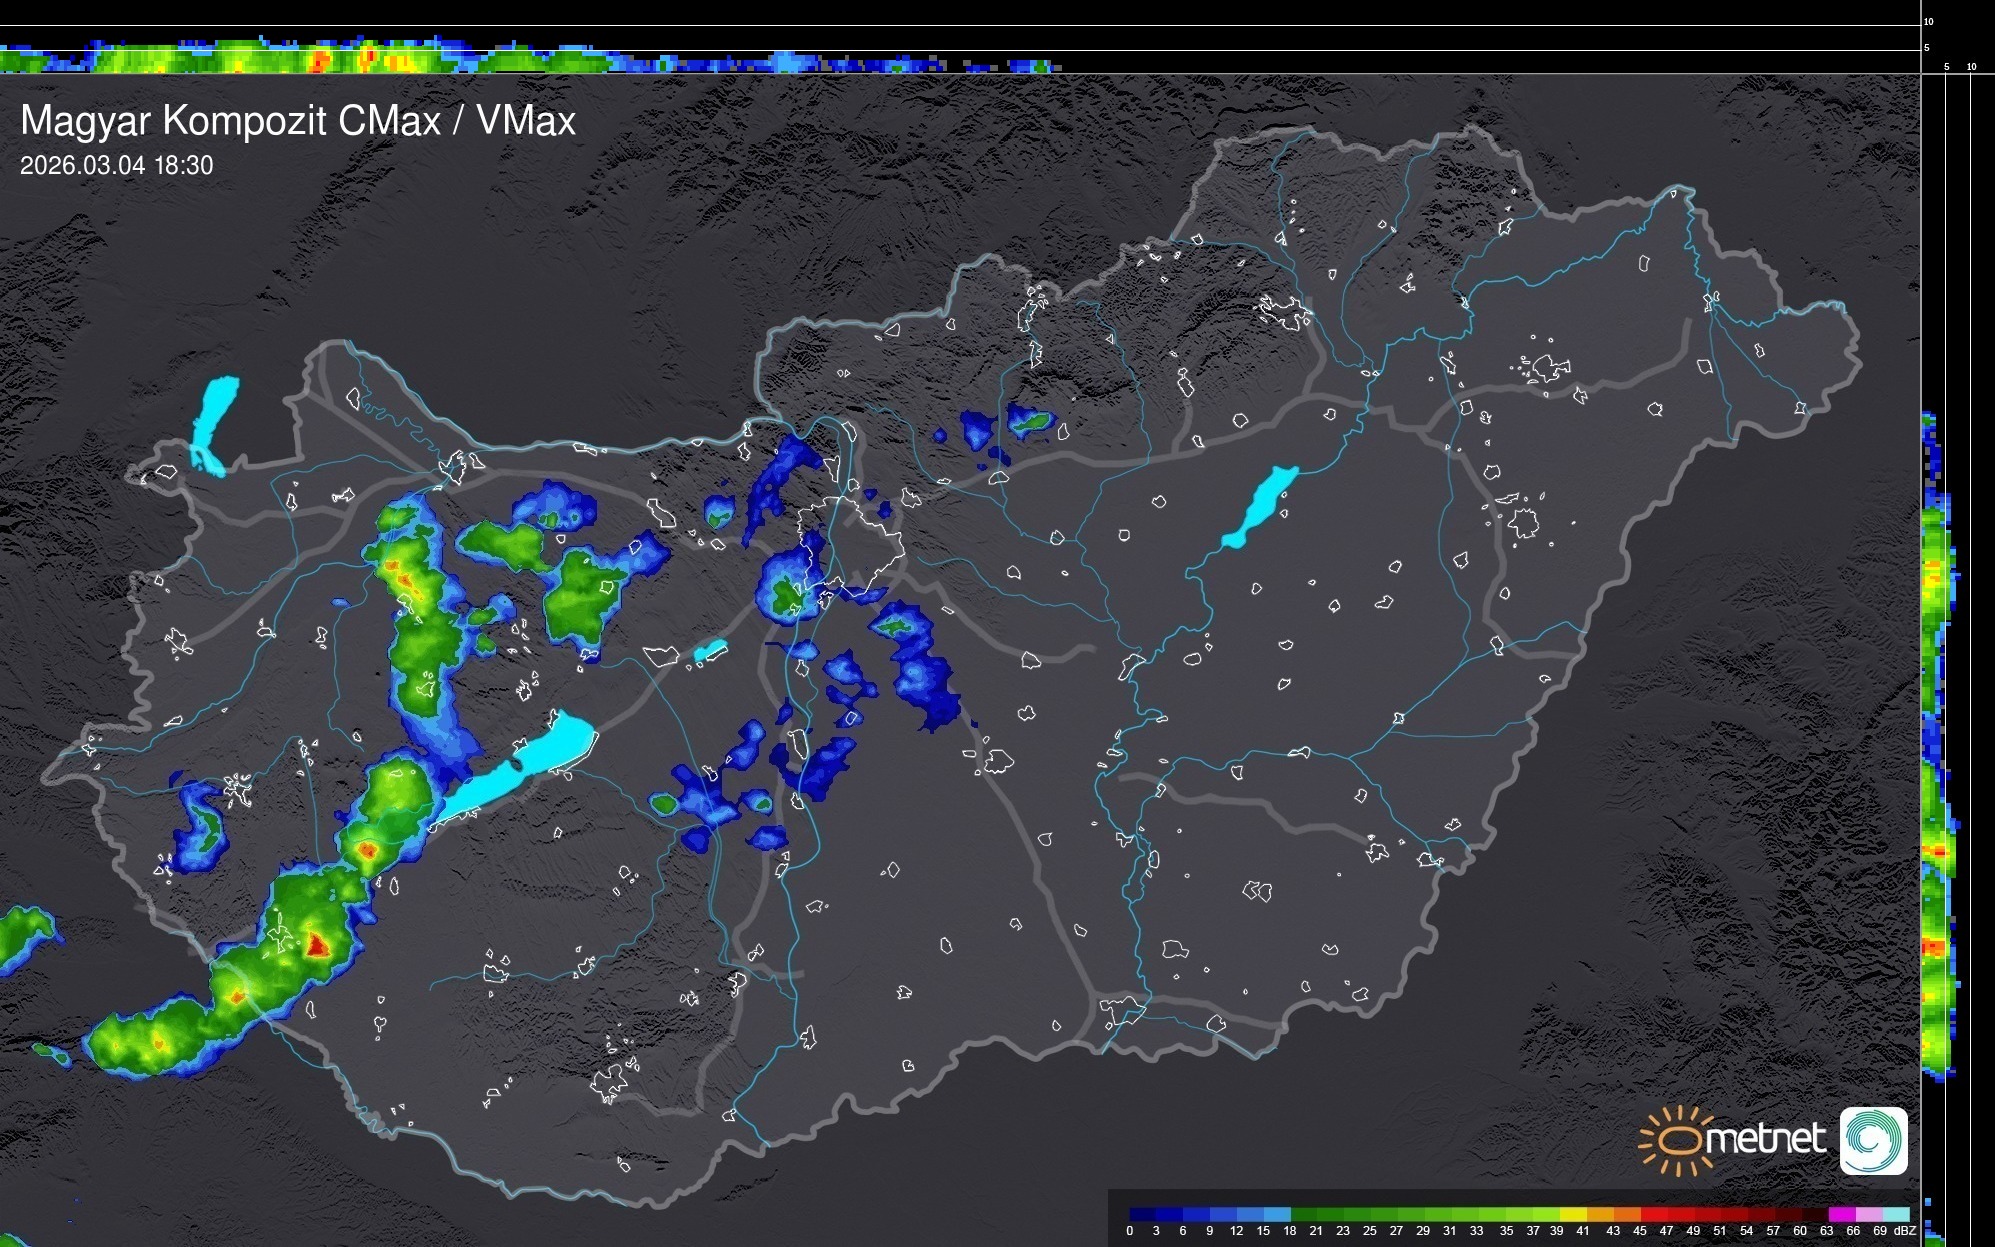This screenshot has width=1995, height=1247.
Task: Click the top cross-section 10 height label
Action: coord(1929,21)
